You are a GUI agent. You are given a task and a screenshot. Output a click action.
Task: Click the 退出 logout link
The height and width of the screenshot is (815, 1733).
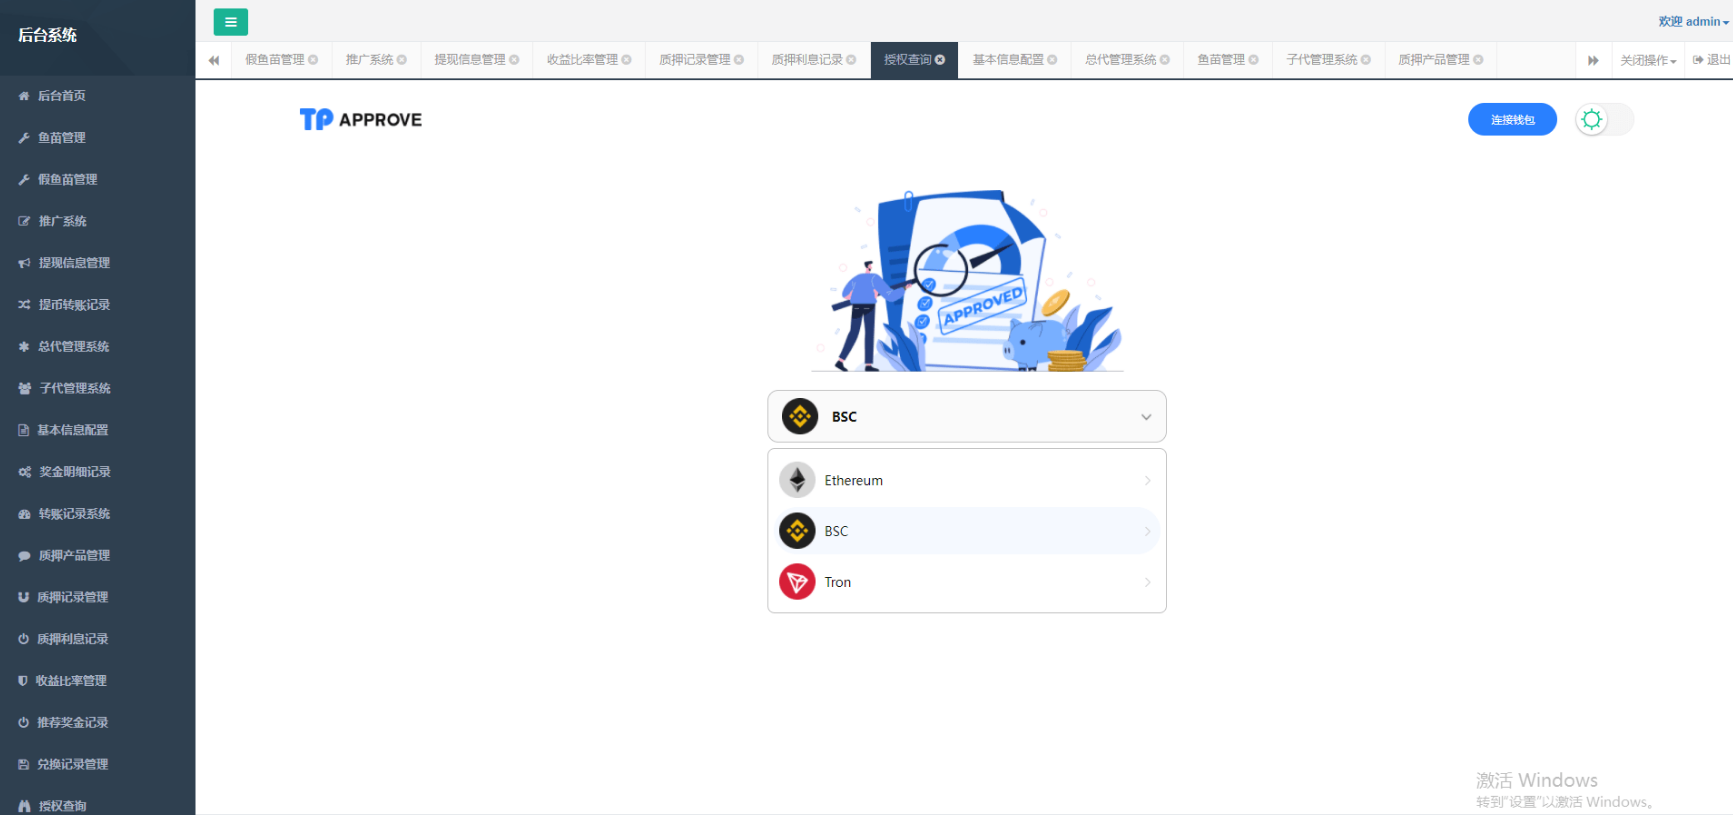tap(1712, 60)
